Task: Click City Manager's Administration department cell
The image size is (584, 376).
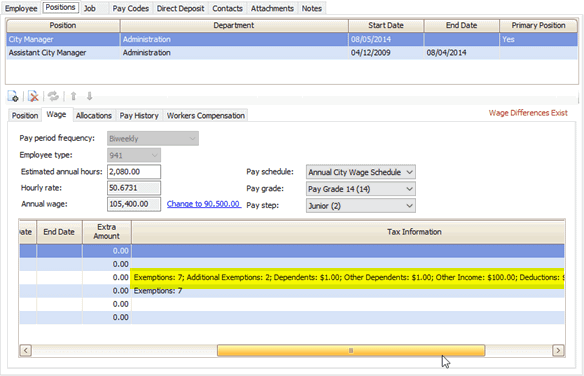Action: (x=234, y=39)
